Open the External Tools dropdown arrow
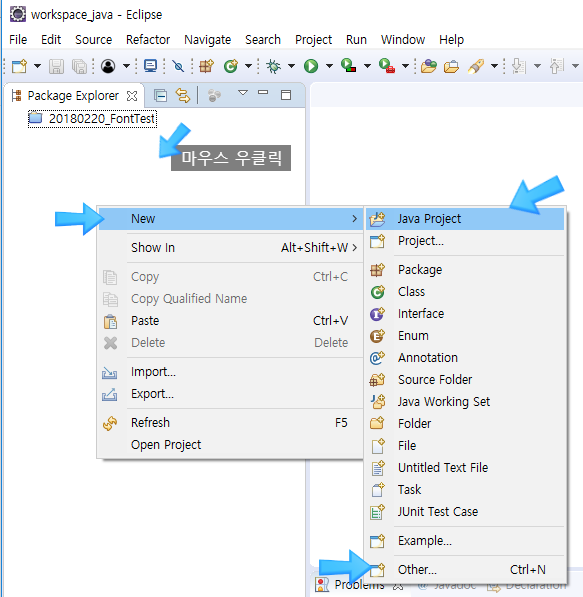Image resolution: width=583 pixels, height=597 pixels. pyautogui.click(x=406, y=66)
